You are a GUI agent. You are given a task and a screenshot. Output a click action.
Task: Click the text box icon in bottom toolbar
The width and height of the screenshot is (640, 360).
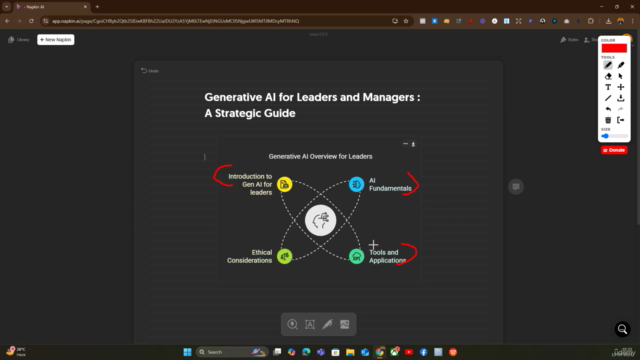pyautogui.click(x=310, y=324)
